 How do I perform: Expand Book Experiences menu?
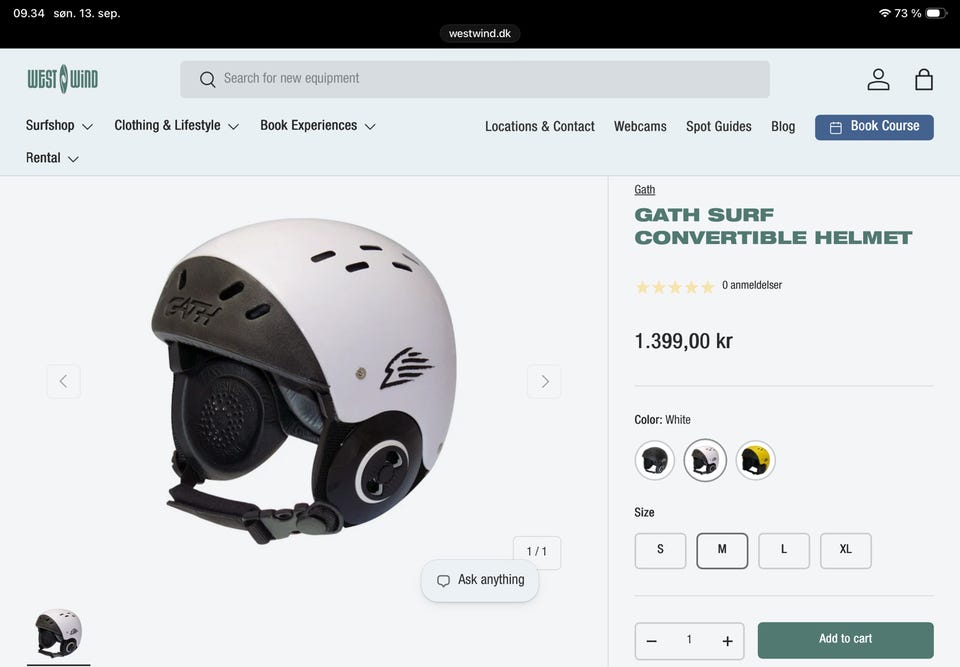click(x=318, y=126)
